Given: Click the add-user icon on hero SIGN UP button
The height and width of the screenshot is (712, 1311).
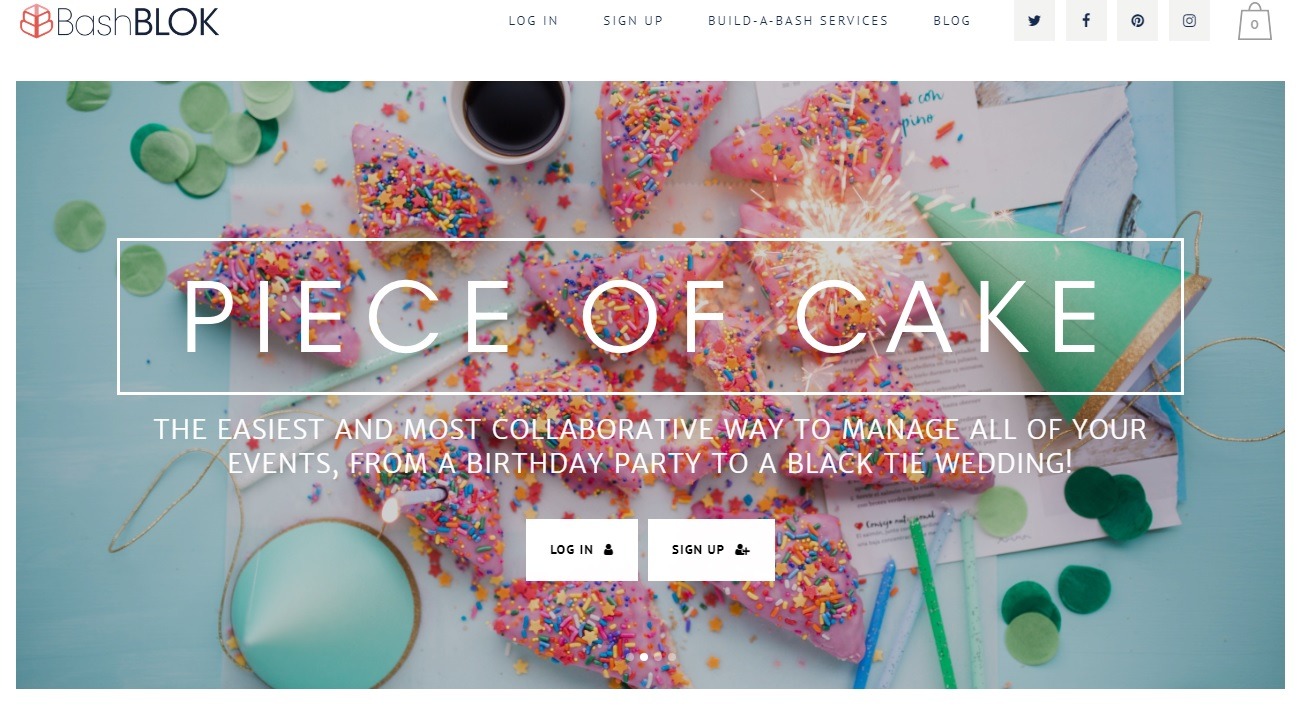Looking at the screenshot, I should point(742,550).
